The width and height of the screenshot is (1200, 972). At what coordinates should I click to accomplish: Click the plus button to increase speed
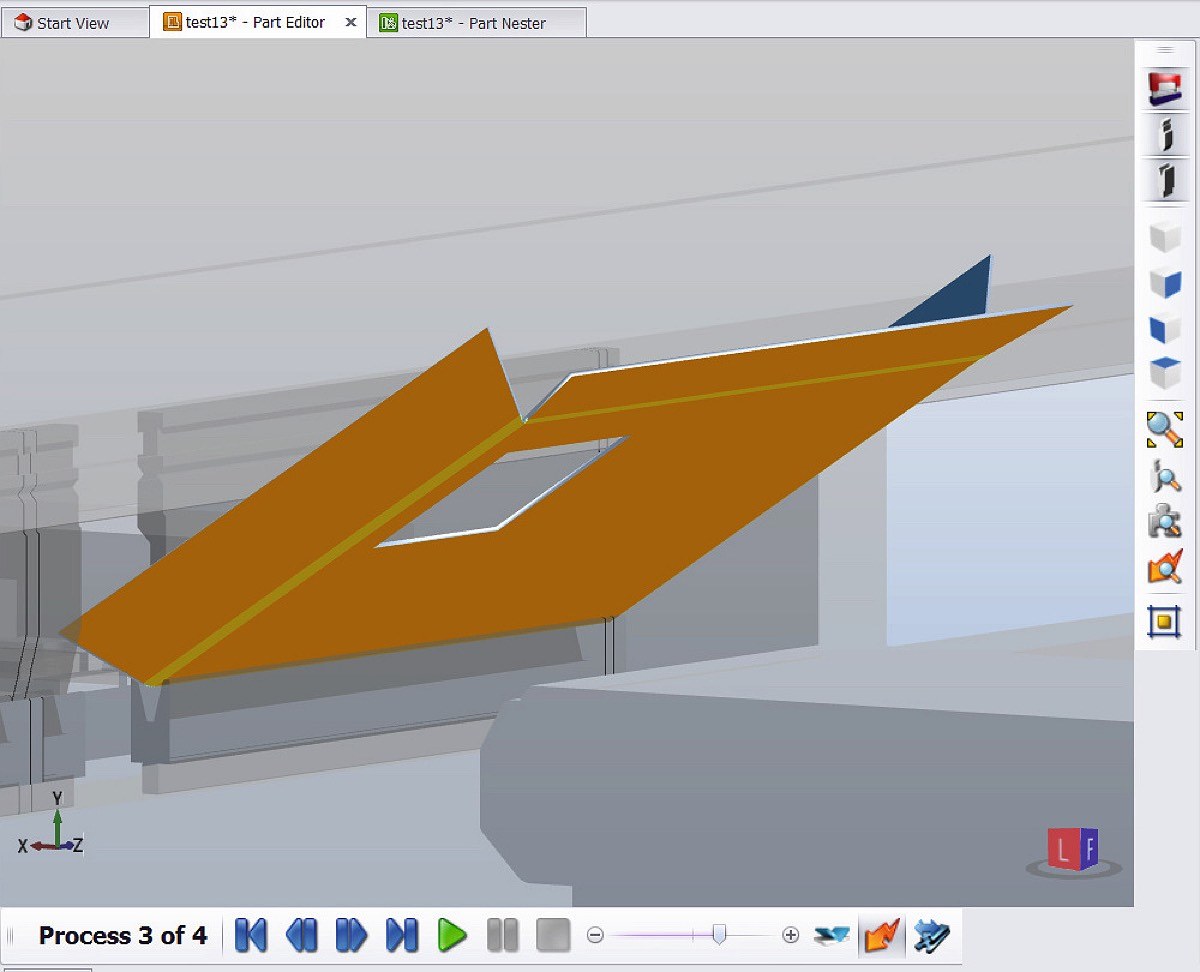790,936
